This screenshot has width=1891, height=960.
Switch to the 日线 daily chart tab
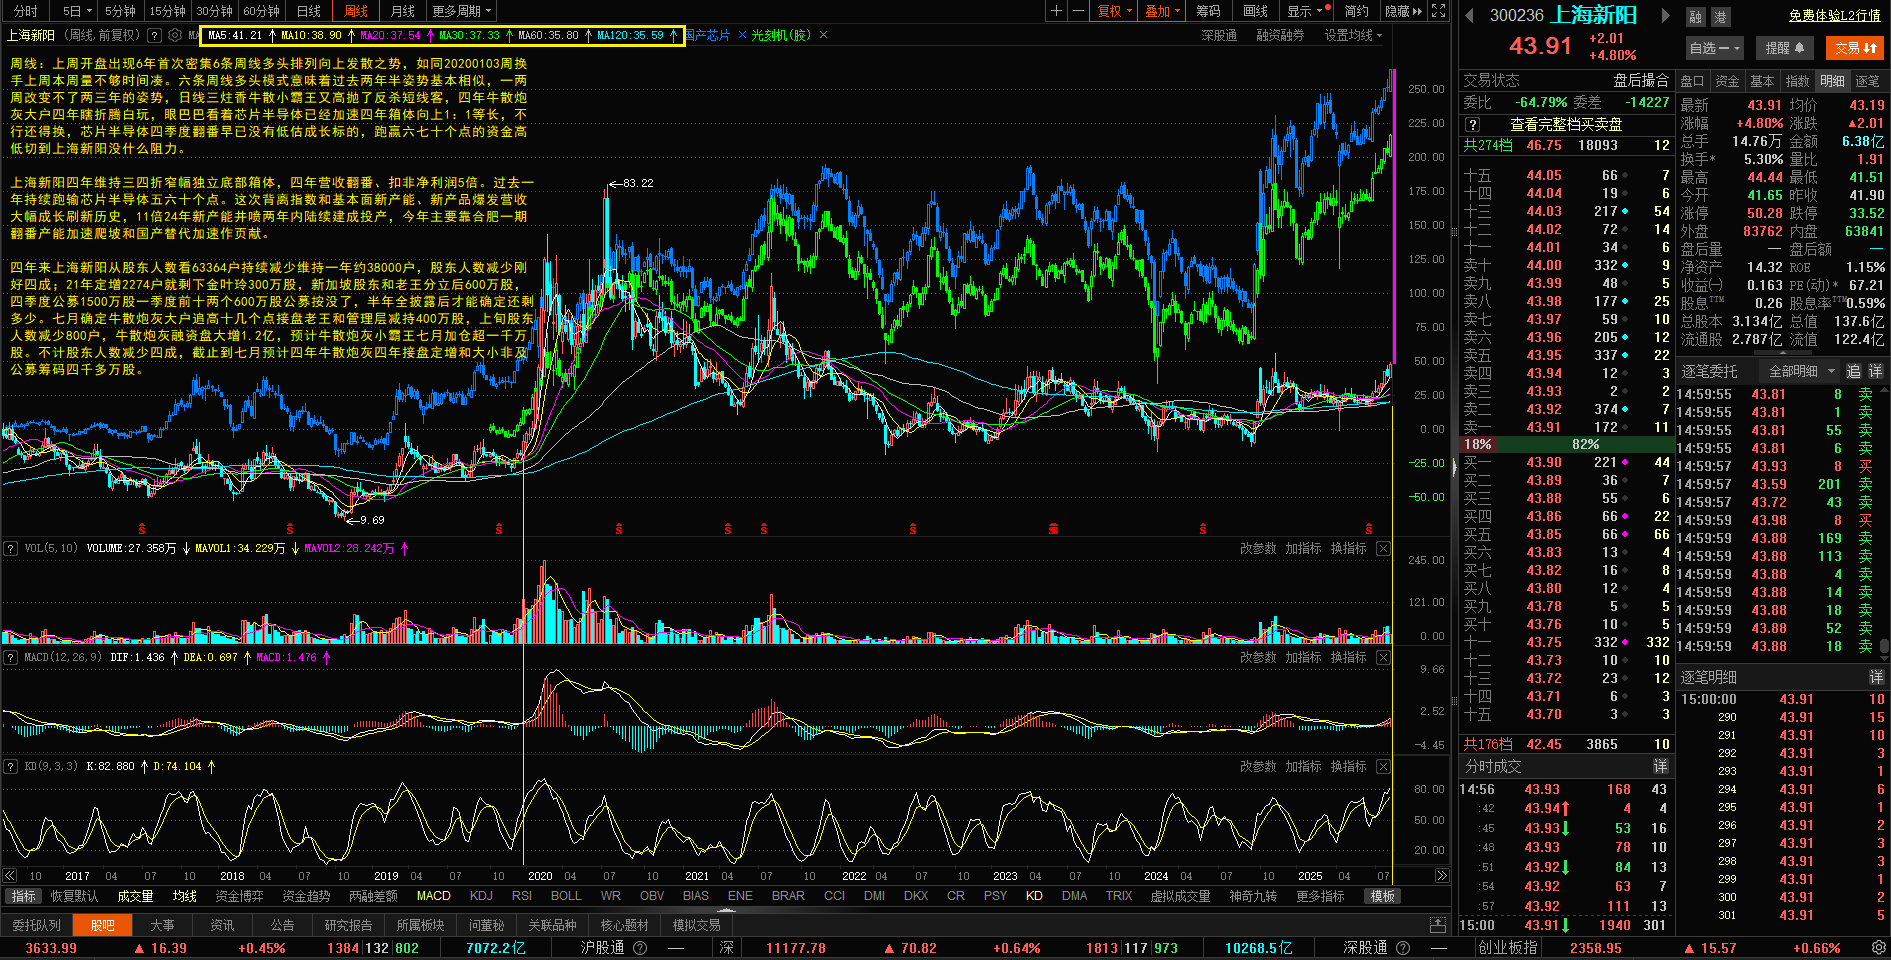click(x=309, y=11)
